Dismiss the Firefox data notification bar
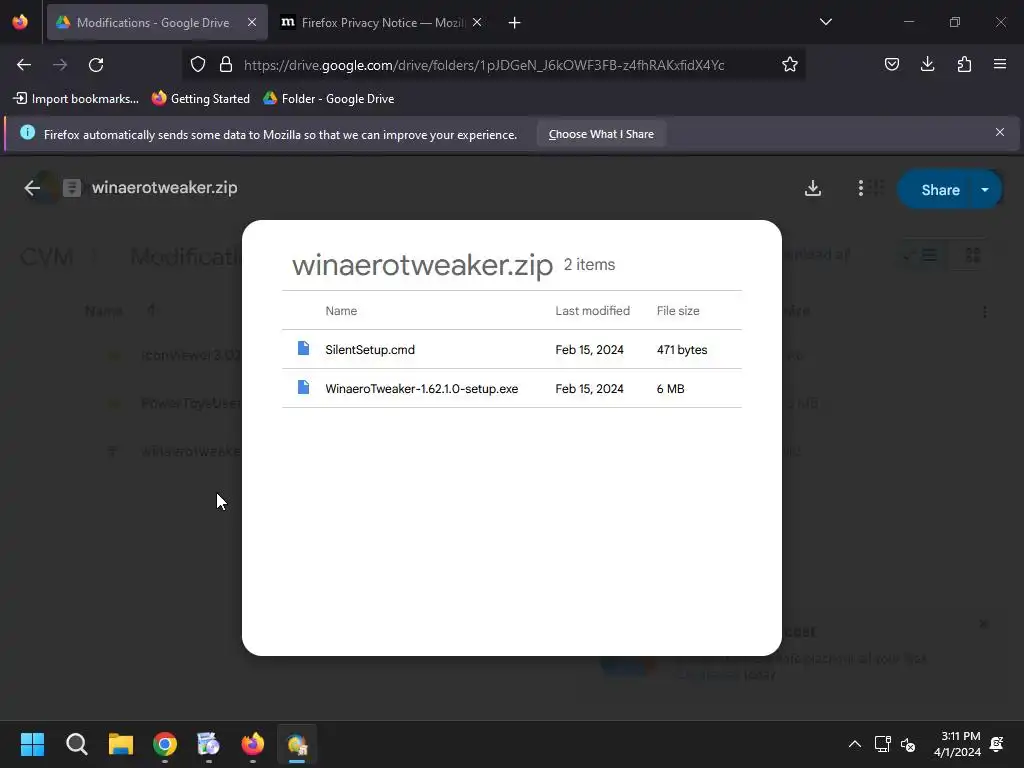Screen dimensions: 1024x768 coord(1000,133)
